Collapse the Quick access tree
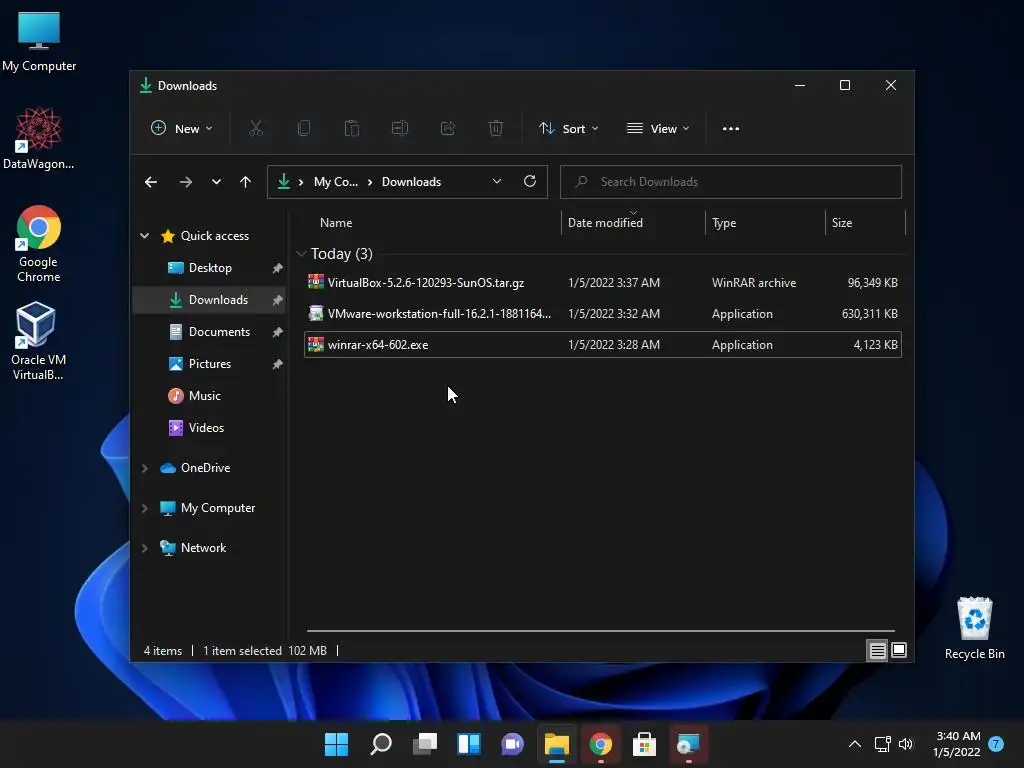 pos(144,236)
